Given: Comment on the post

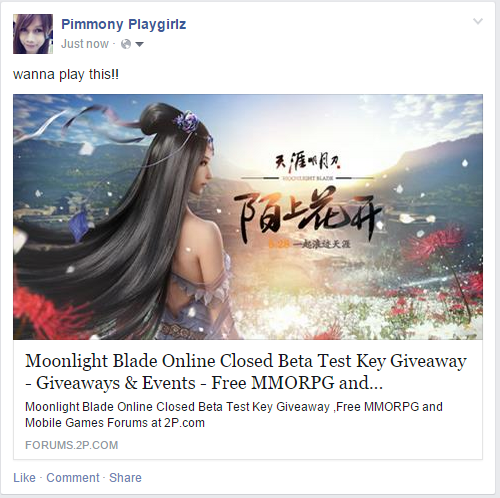Looking at the screenshot, I should point(73,477).
